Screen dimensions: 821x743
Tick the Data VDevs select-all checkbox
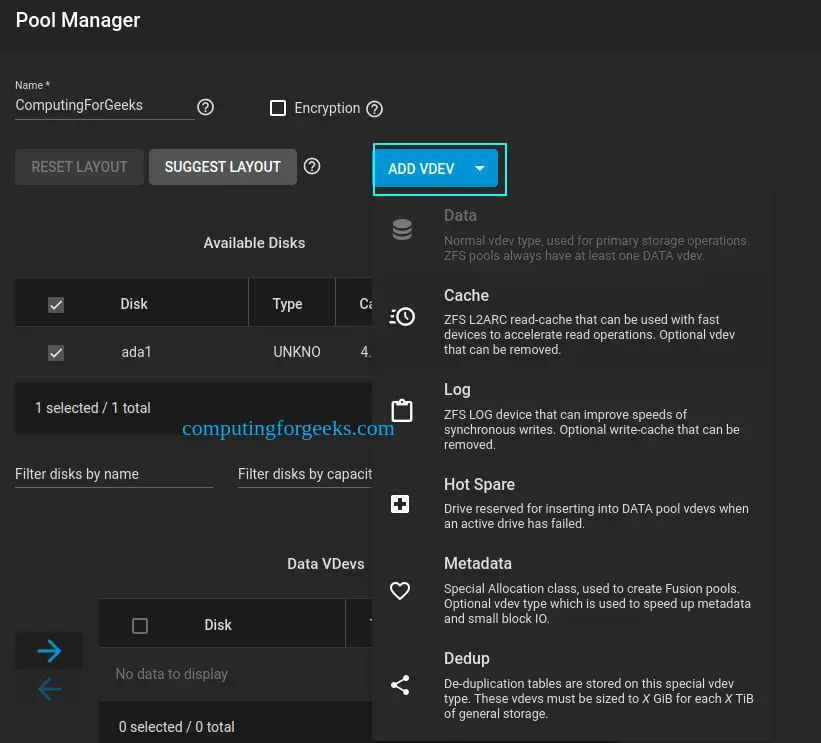[140, 626]
